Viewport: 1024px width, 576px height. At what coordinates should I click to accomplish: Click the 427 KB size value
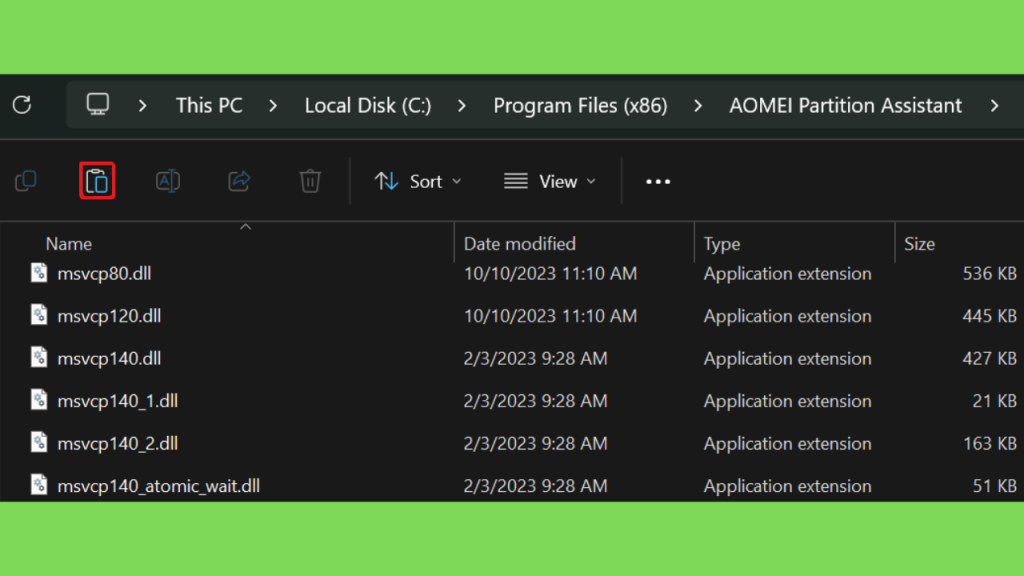[x=989, y=358]
